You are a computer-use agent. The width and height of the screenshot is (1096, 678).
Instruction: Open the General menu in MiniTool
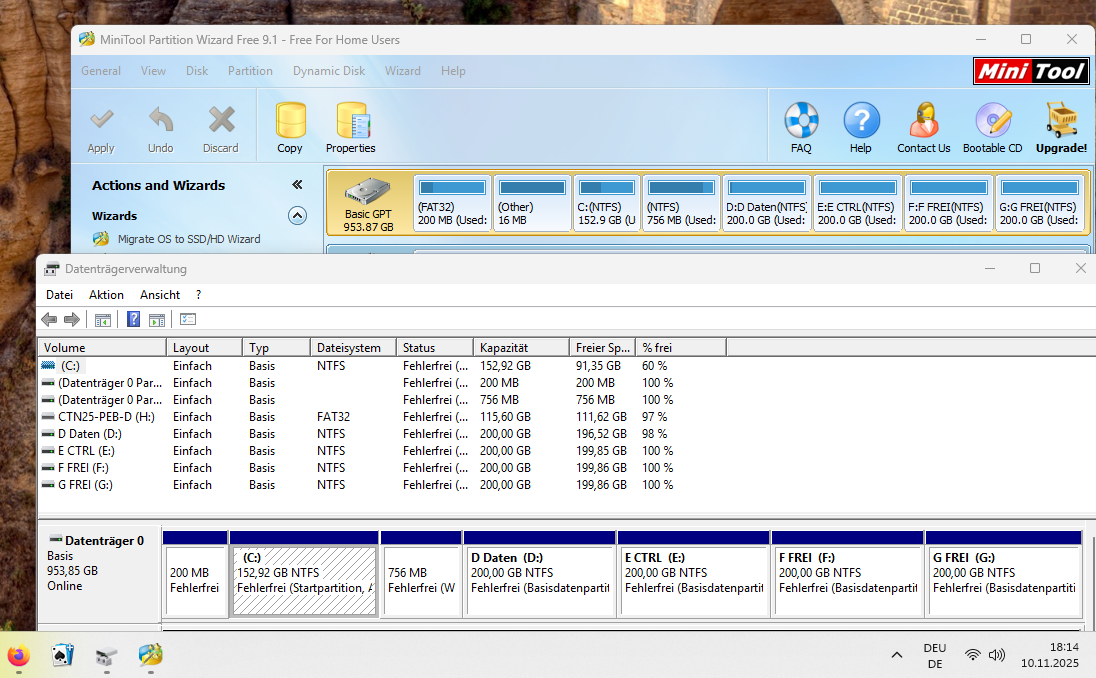(x=101, y=71)
